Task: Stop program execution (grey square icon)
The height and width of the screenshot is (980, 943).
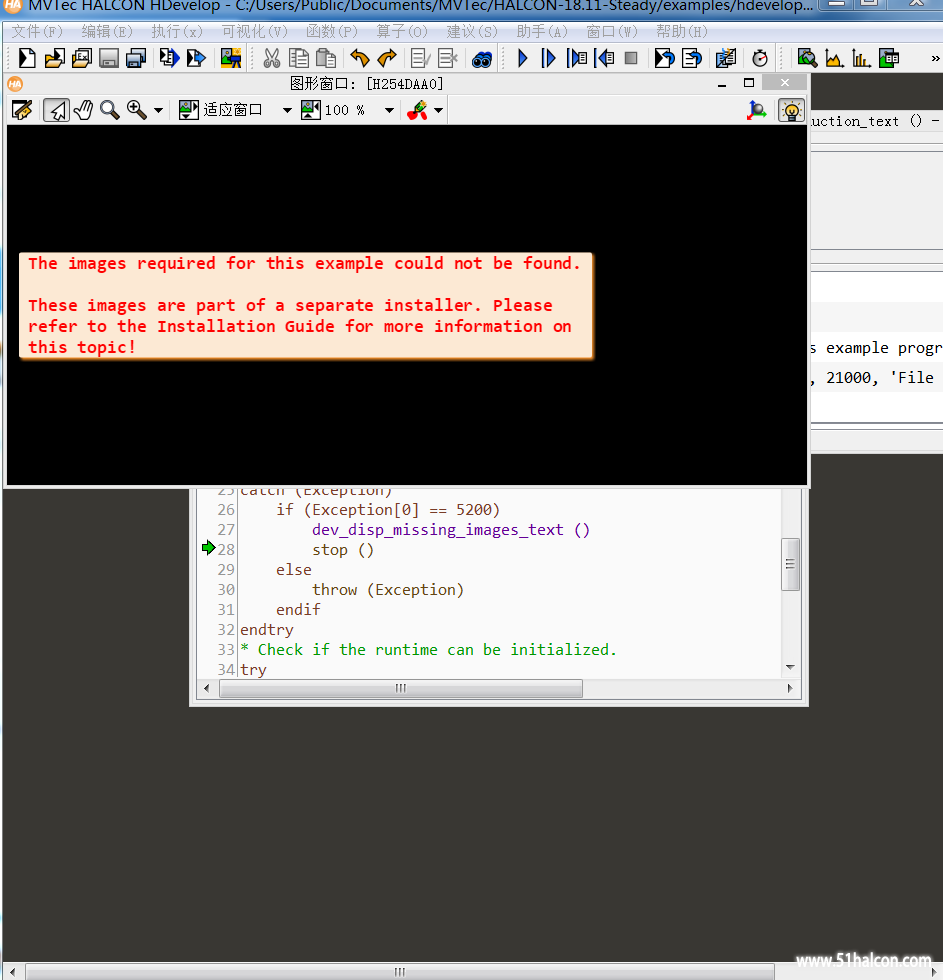Action: click(x=631, y=58)
